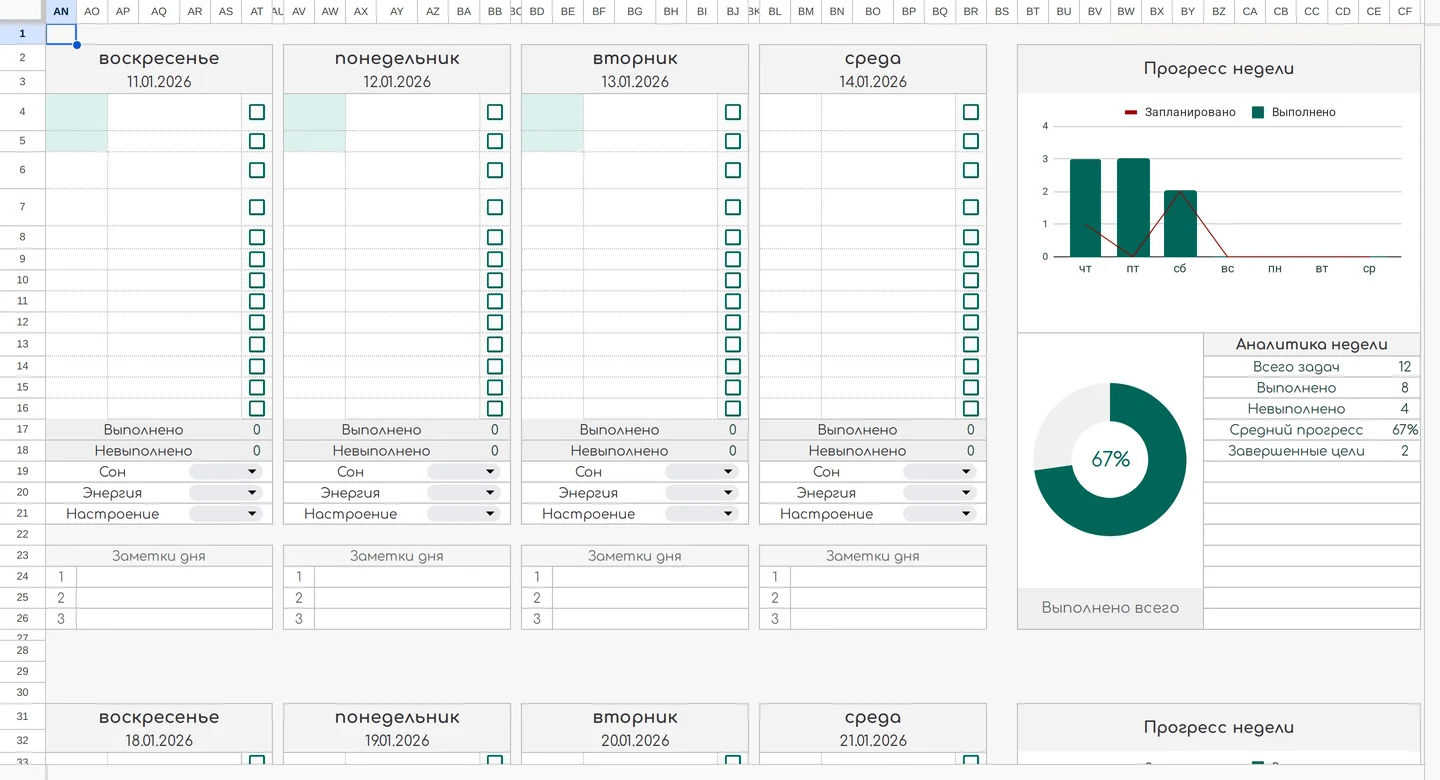
Task: Check row 16 checkbox under воскресенье 11.01.2026
Action: (257, 408)
